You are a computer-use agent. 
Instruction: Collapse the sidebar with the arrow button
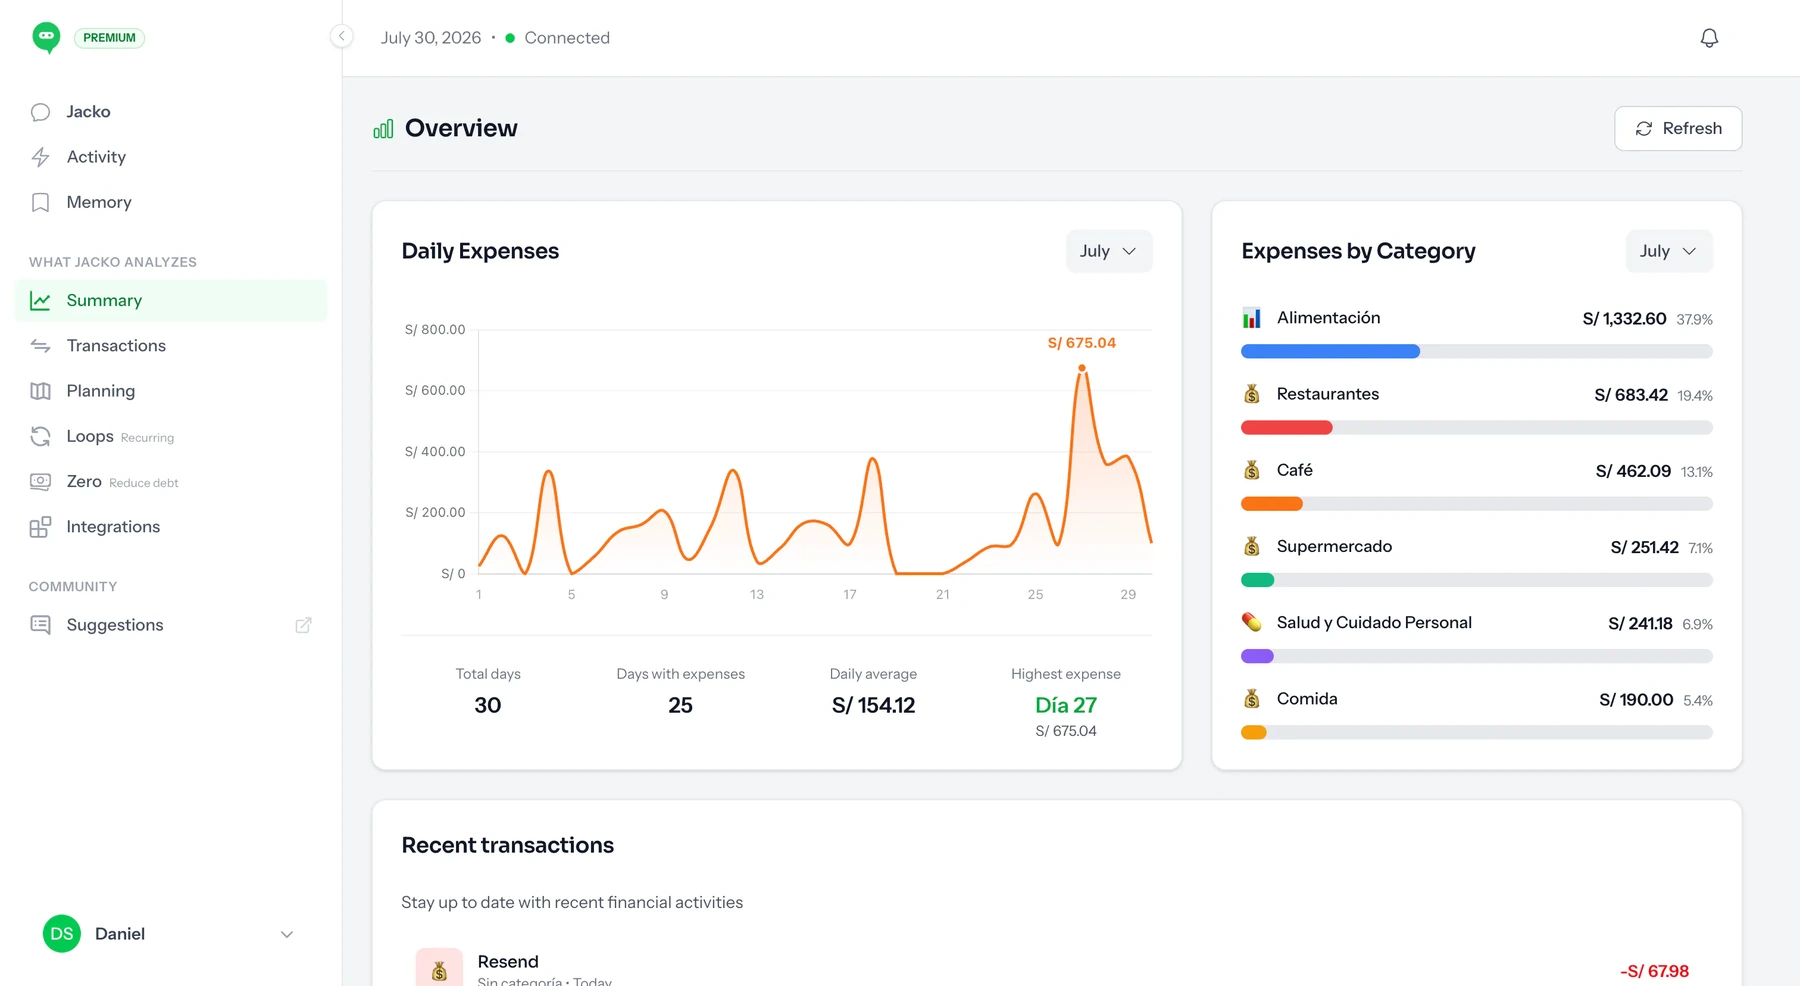[x=341, y=37]
